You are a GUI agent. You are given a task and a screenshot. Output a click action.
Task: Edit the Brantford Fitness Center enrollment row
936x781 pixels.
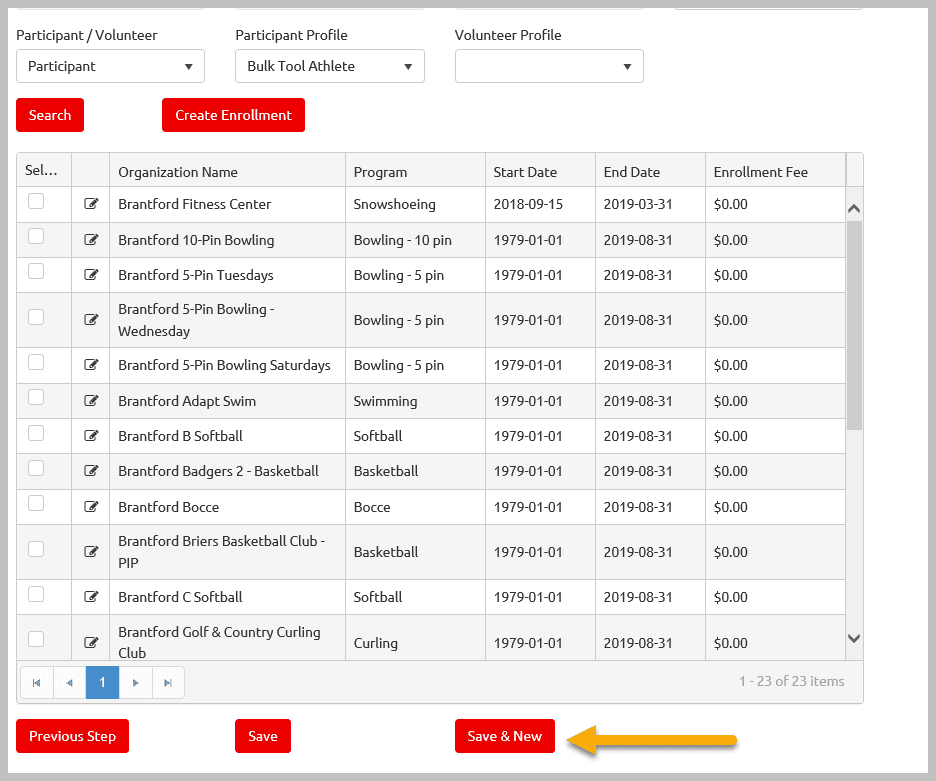91,204
